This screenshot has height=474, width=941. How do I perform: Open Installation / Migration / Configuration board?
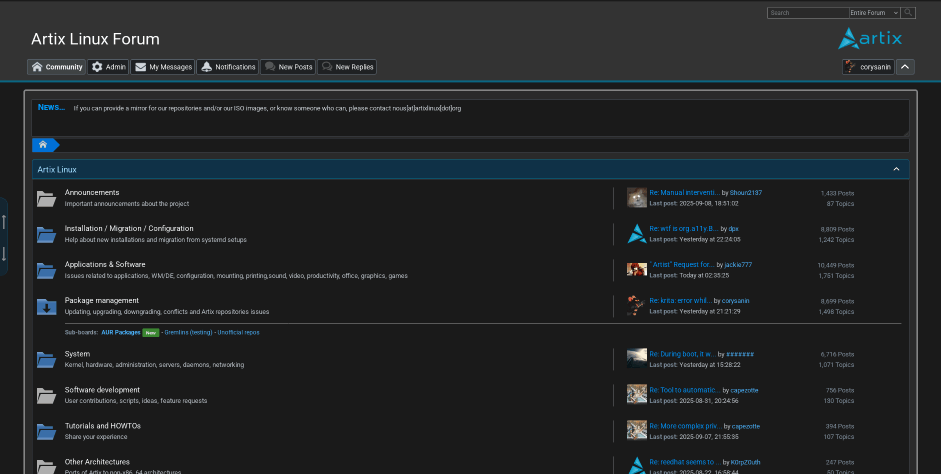129,229
